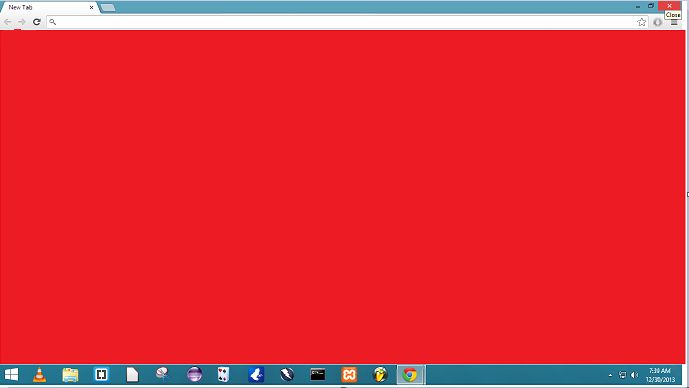Click the extension icon beside the star
Viewport: 689px width, 388px height.
click(x=657, y=22)
